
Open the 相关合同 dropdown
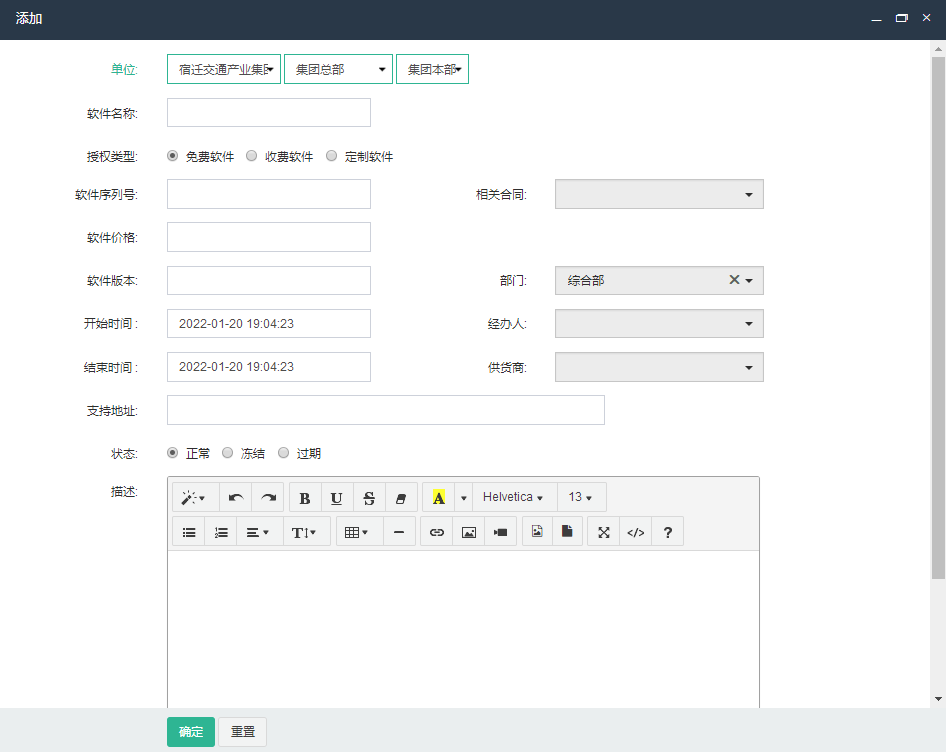coord(659,195)
